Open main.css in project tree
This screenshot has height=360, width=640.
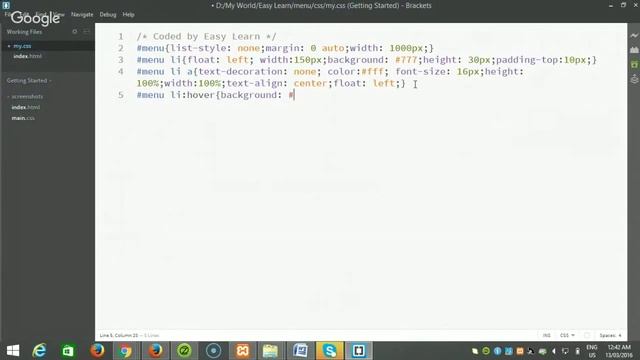(23, 118)
